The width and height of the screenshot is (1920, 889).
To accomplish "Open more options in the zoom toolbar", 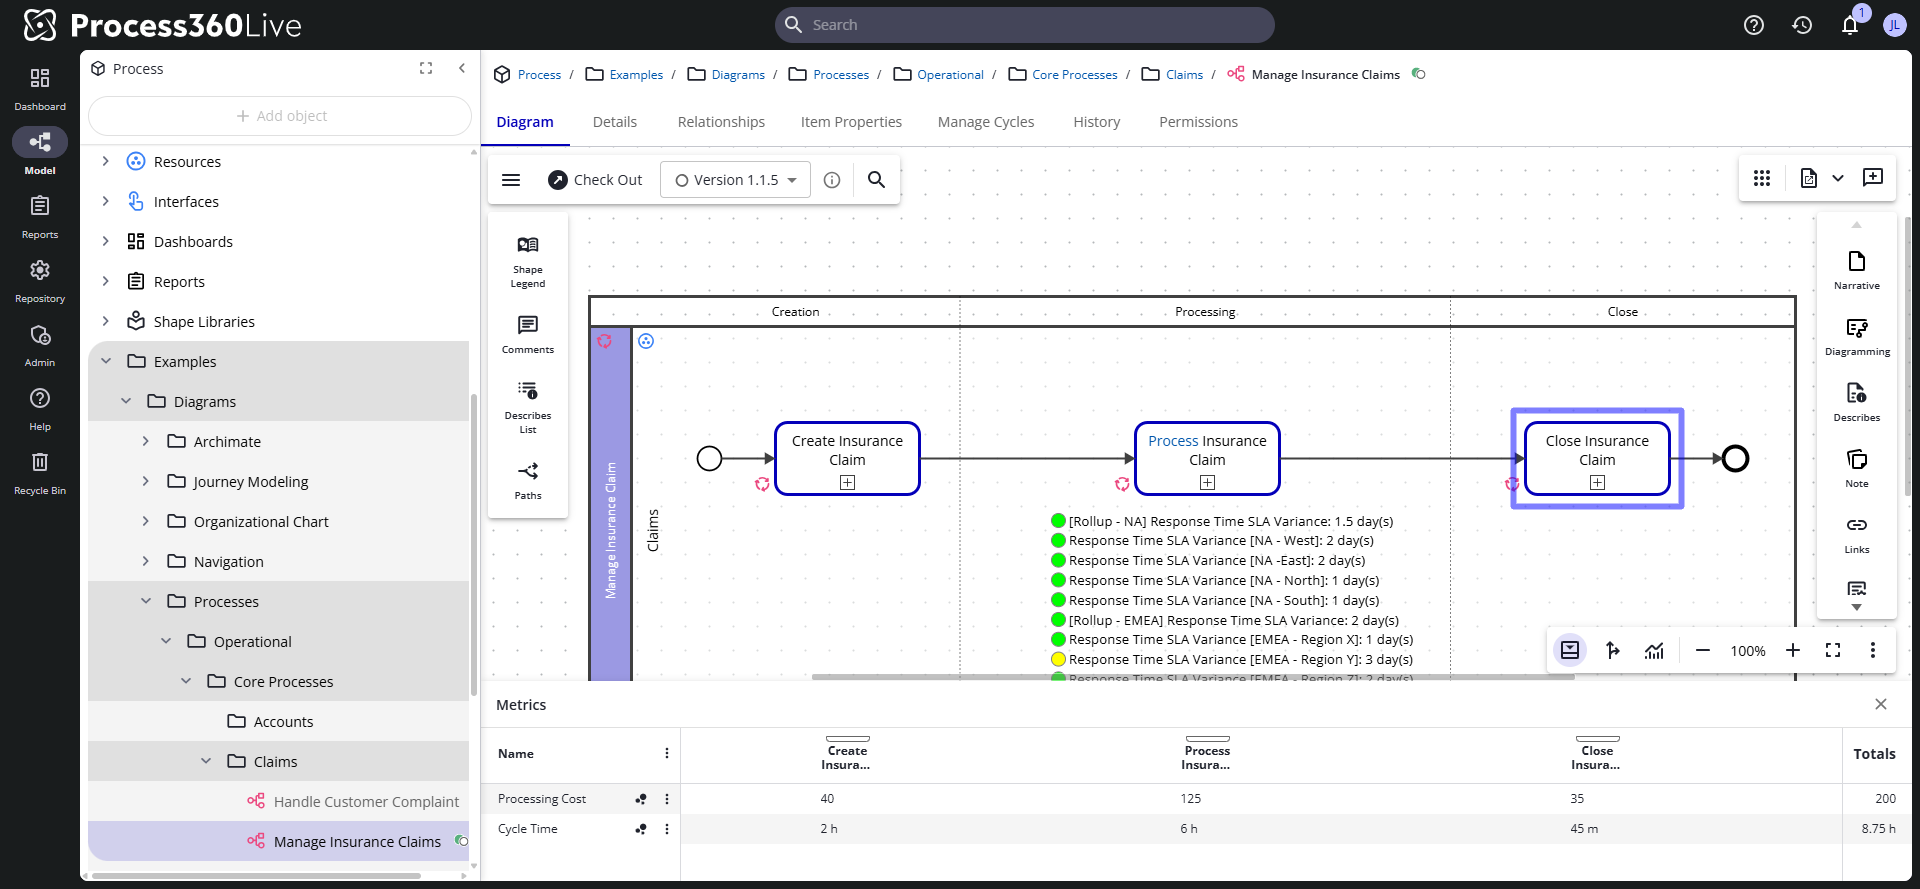I will coord(1873,650).
